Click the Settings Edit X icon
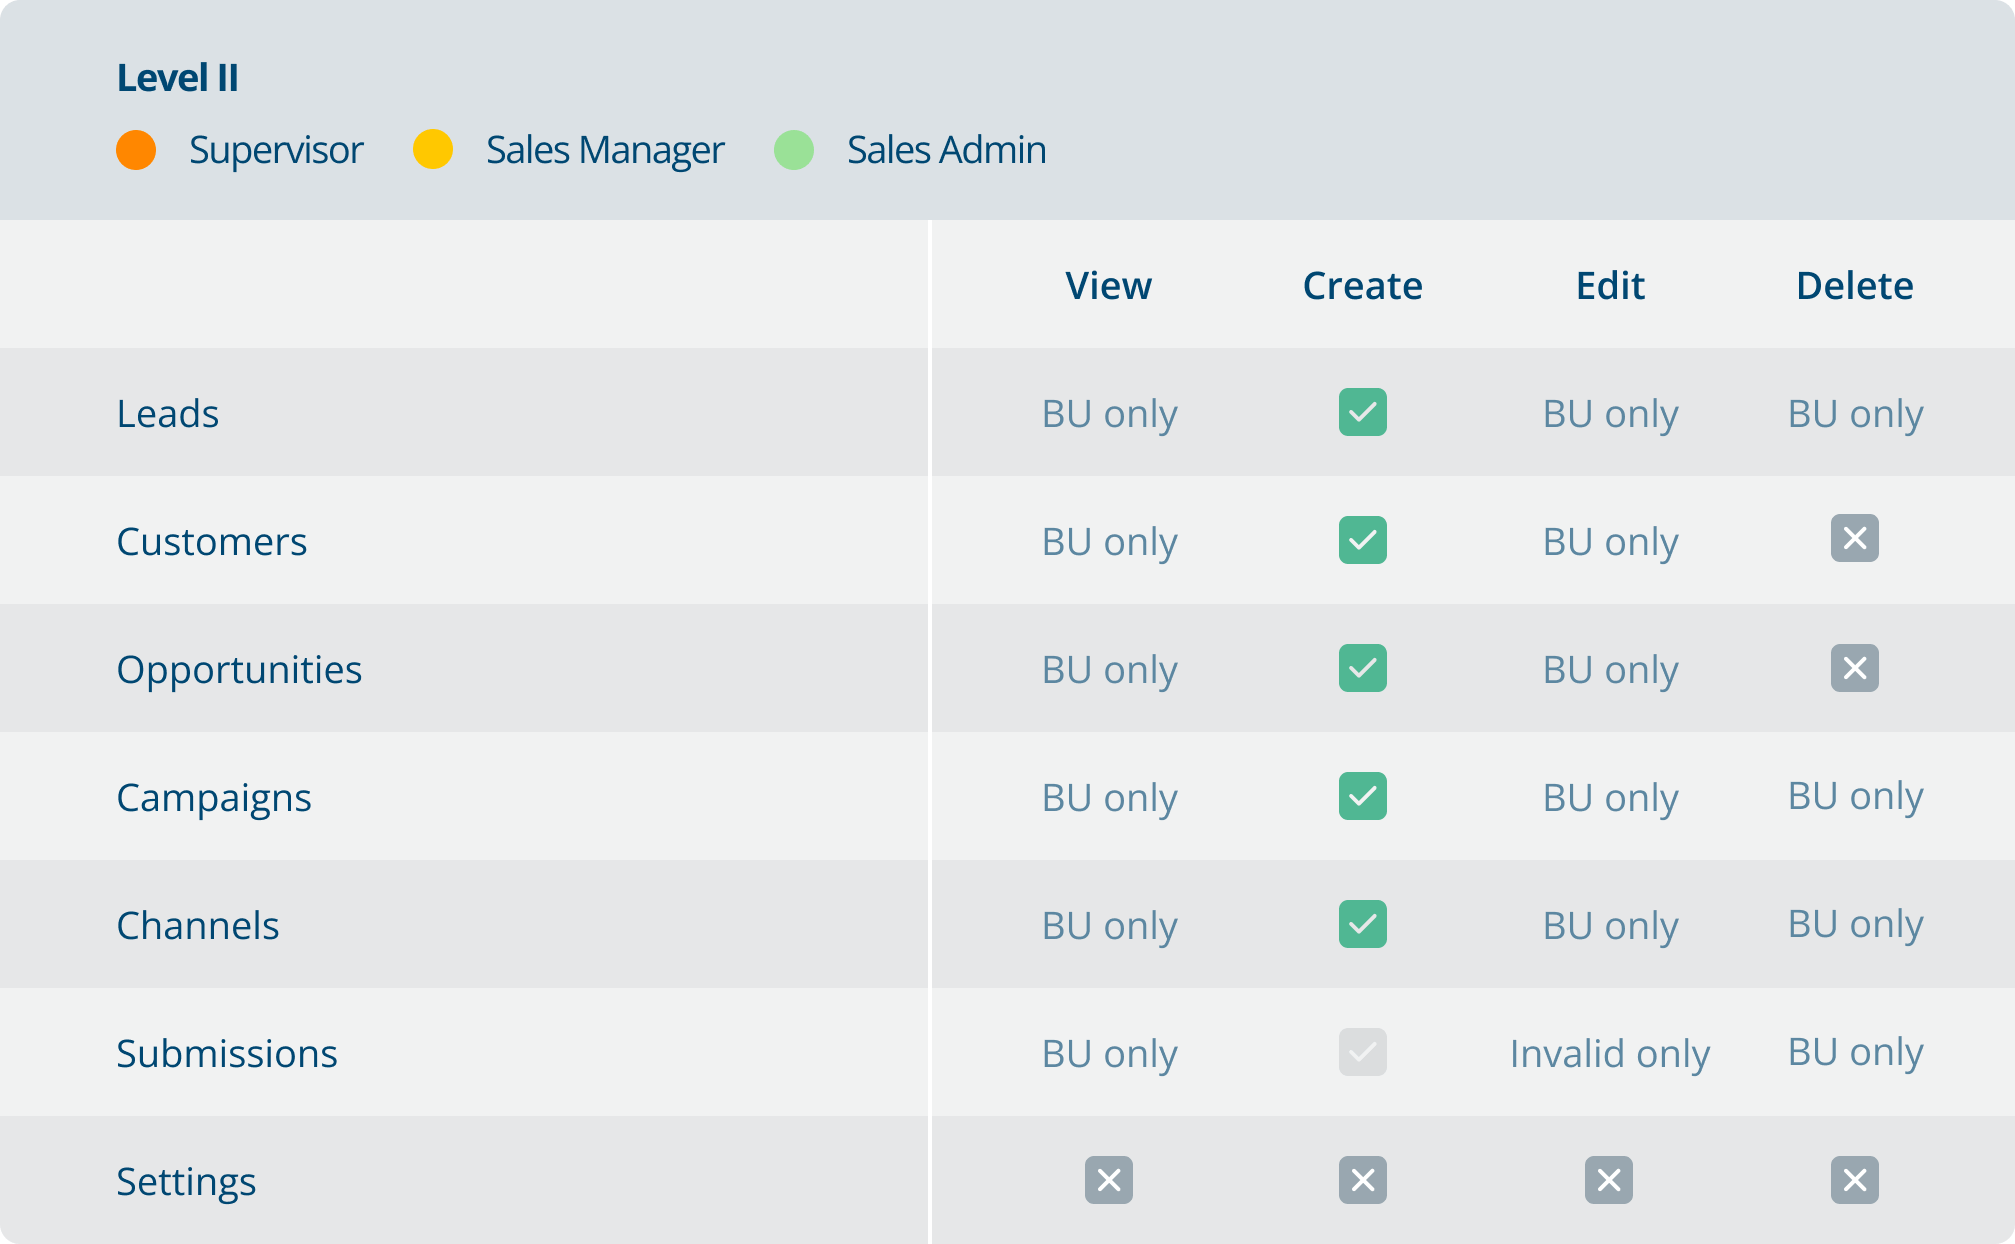The width and height of the screenshot is (2015, 1244). tap(1608, 1180)
